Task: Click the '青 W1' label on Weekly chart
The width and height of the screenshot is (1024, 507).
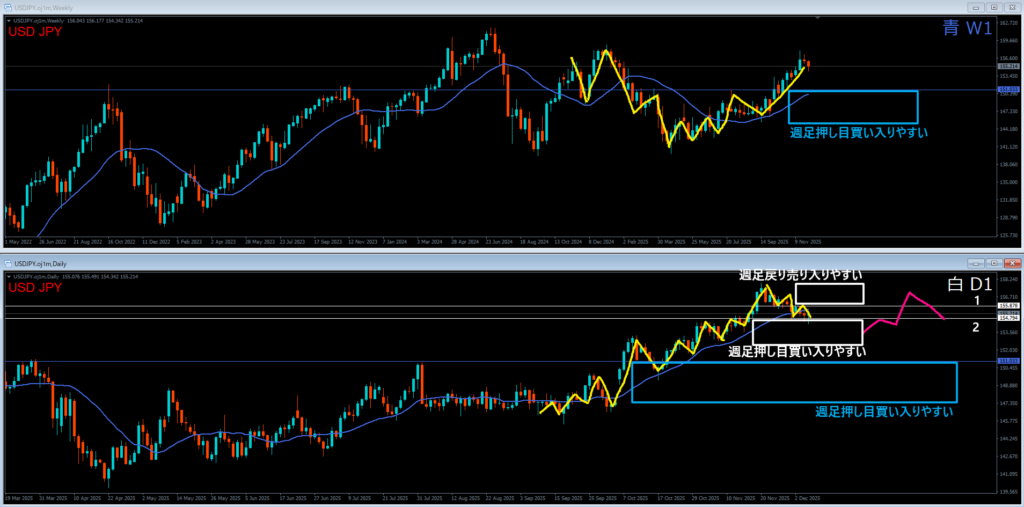Action: pos(964,30)
